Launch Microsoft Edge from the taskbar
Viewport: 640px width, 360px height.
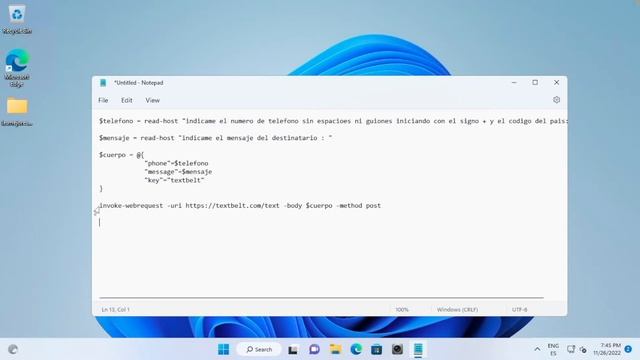356,349
